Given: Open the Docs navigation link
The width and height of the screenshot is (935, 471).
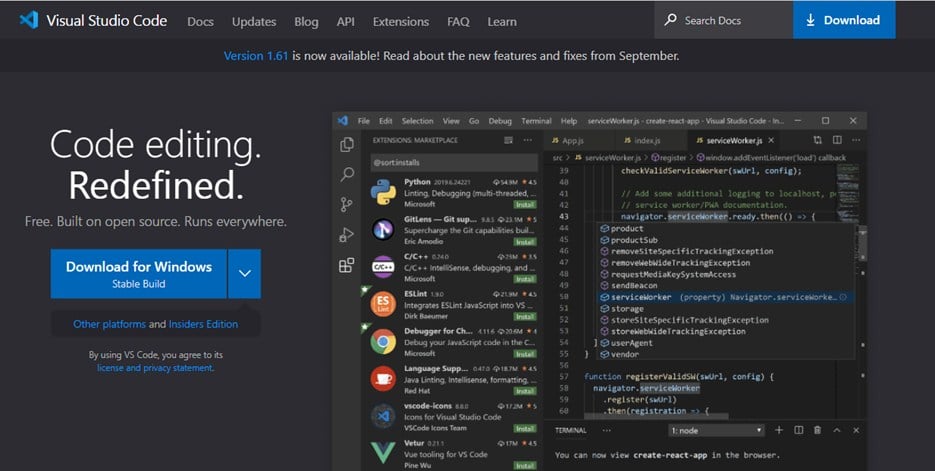Looking at the screenshot, I should pos(200,21).
